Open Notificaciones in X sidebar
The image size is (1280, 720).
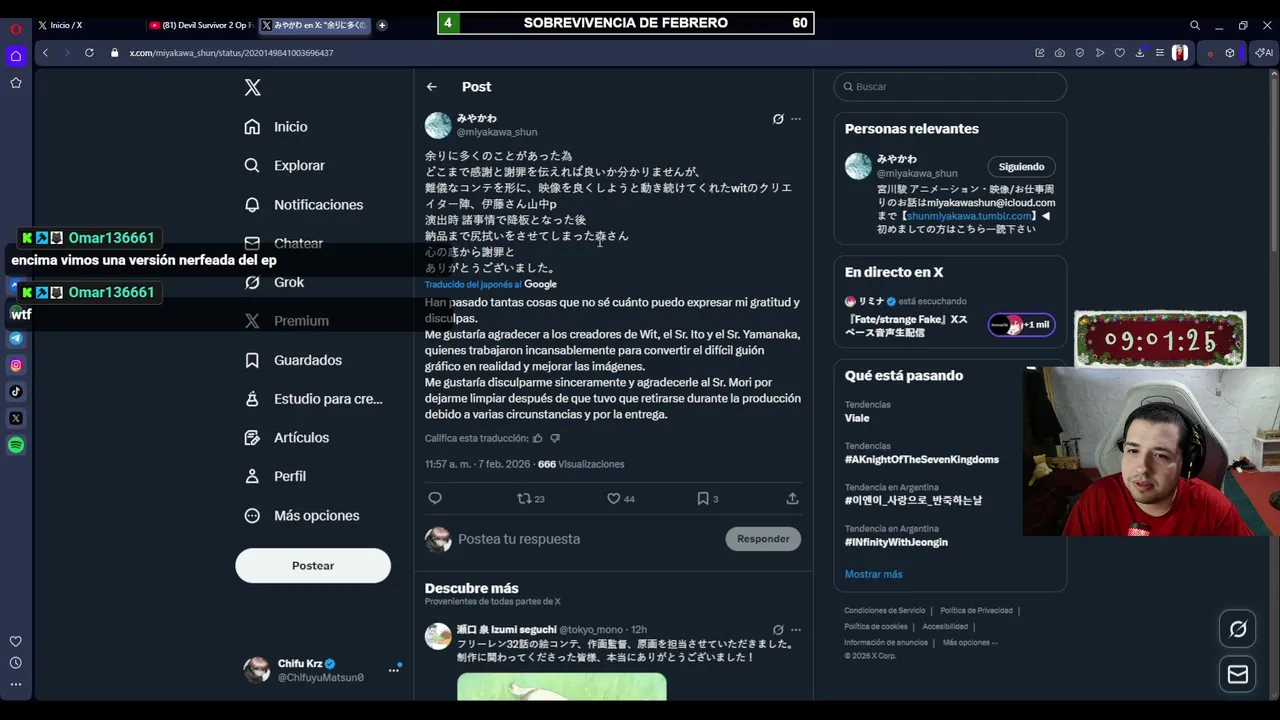(304, 205)
